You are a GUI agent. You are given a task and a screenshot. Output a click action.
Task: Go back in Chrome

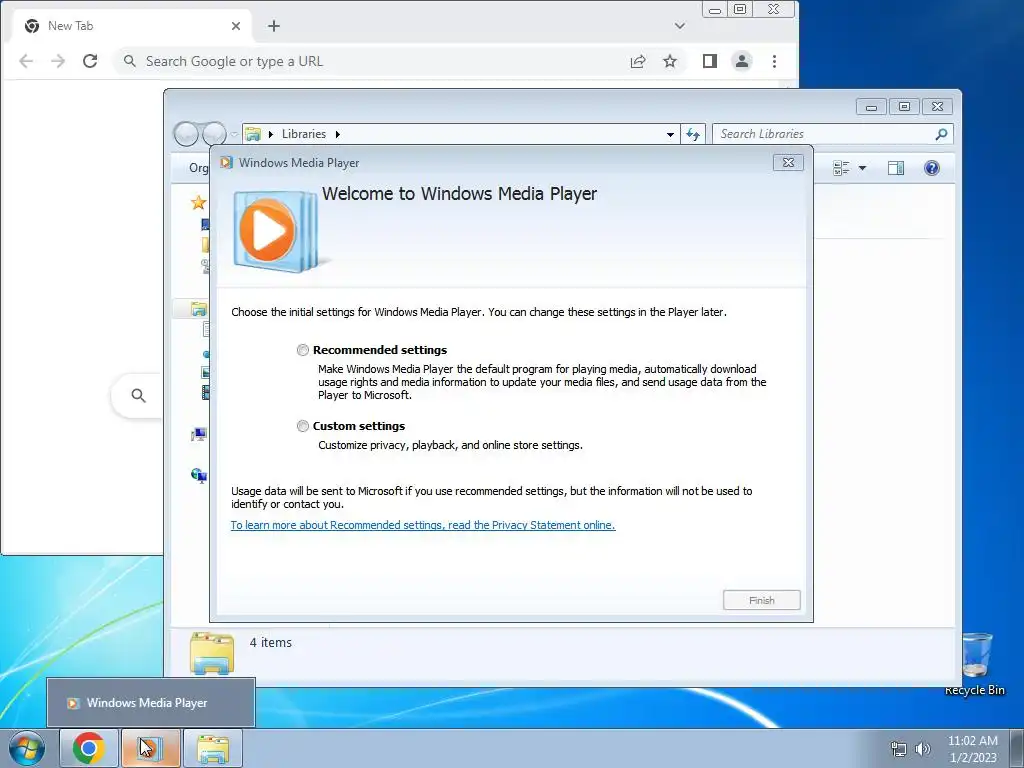pyautogui.click(x=26, y=61)
